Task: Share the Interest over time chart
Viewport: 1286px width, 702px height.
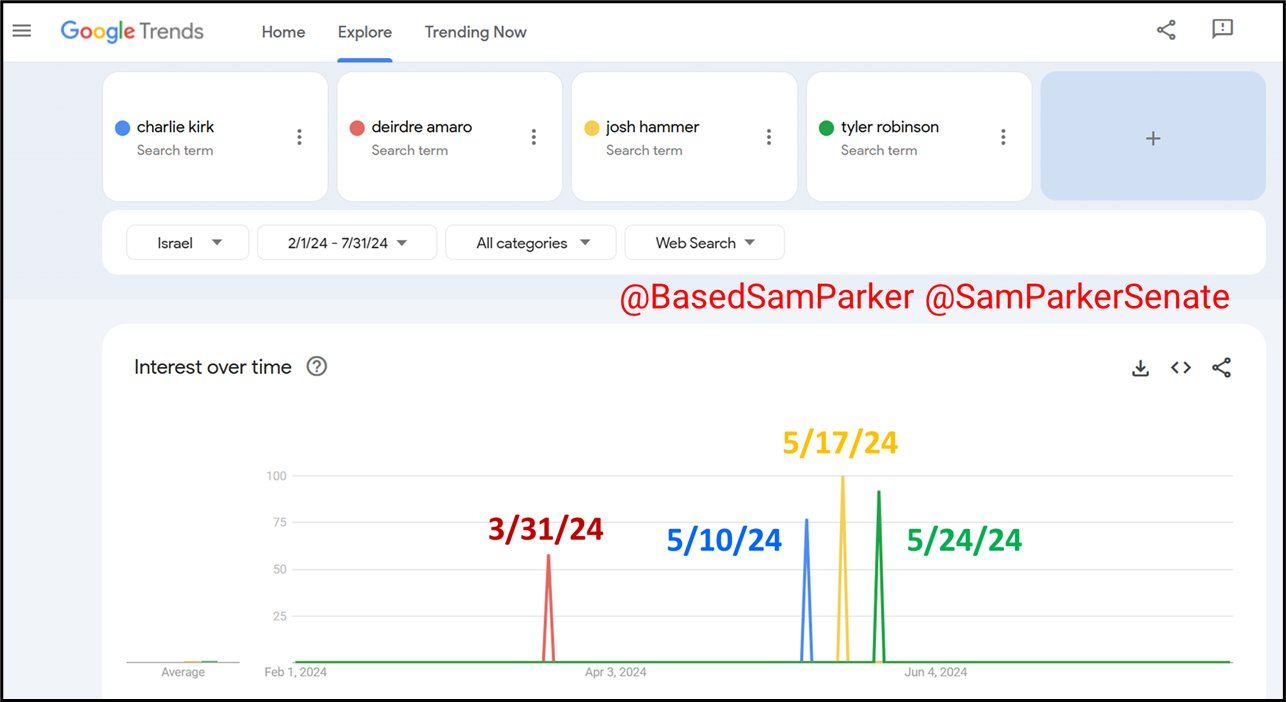Action: point(1221,368)
